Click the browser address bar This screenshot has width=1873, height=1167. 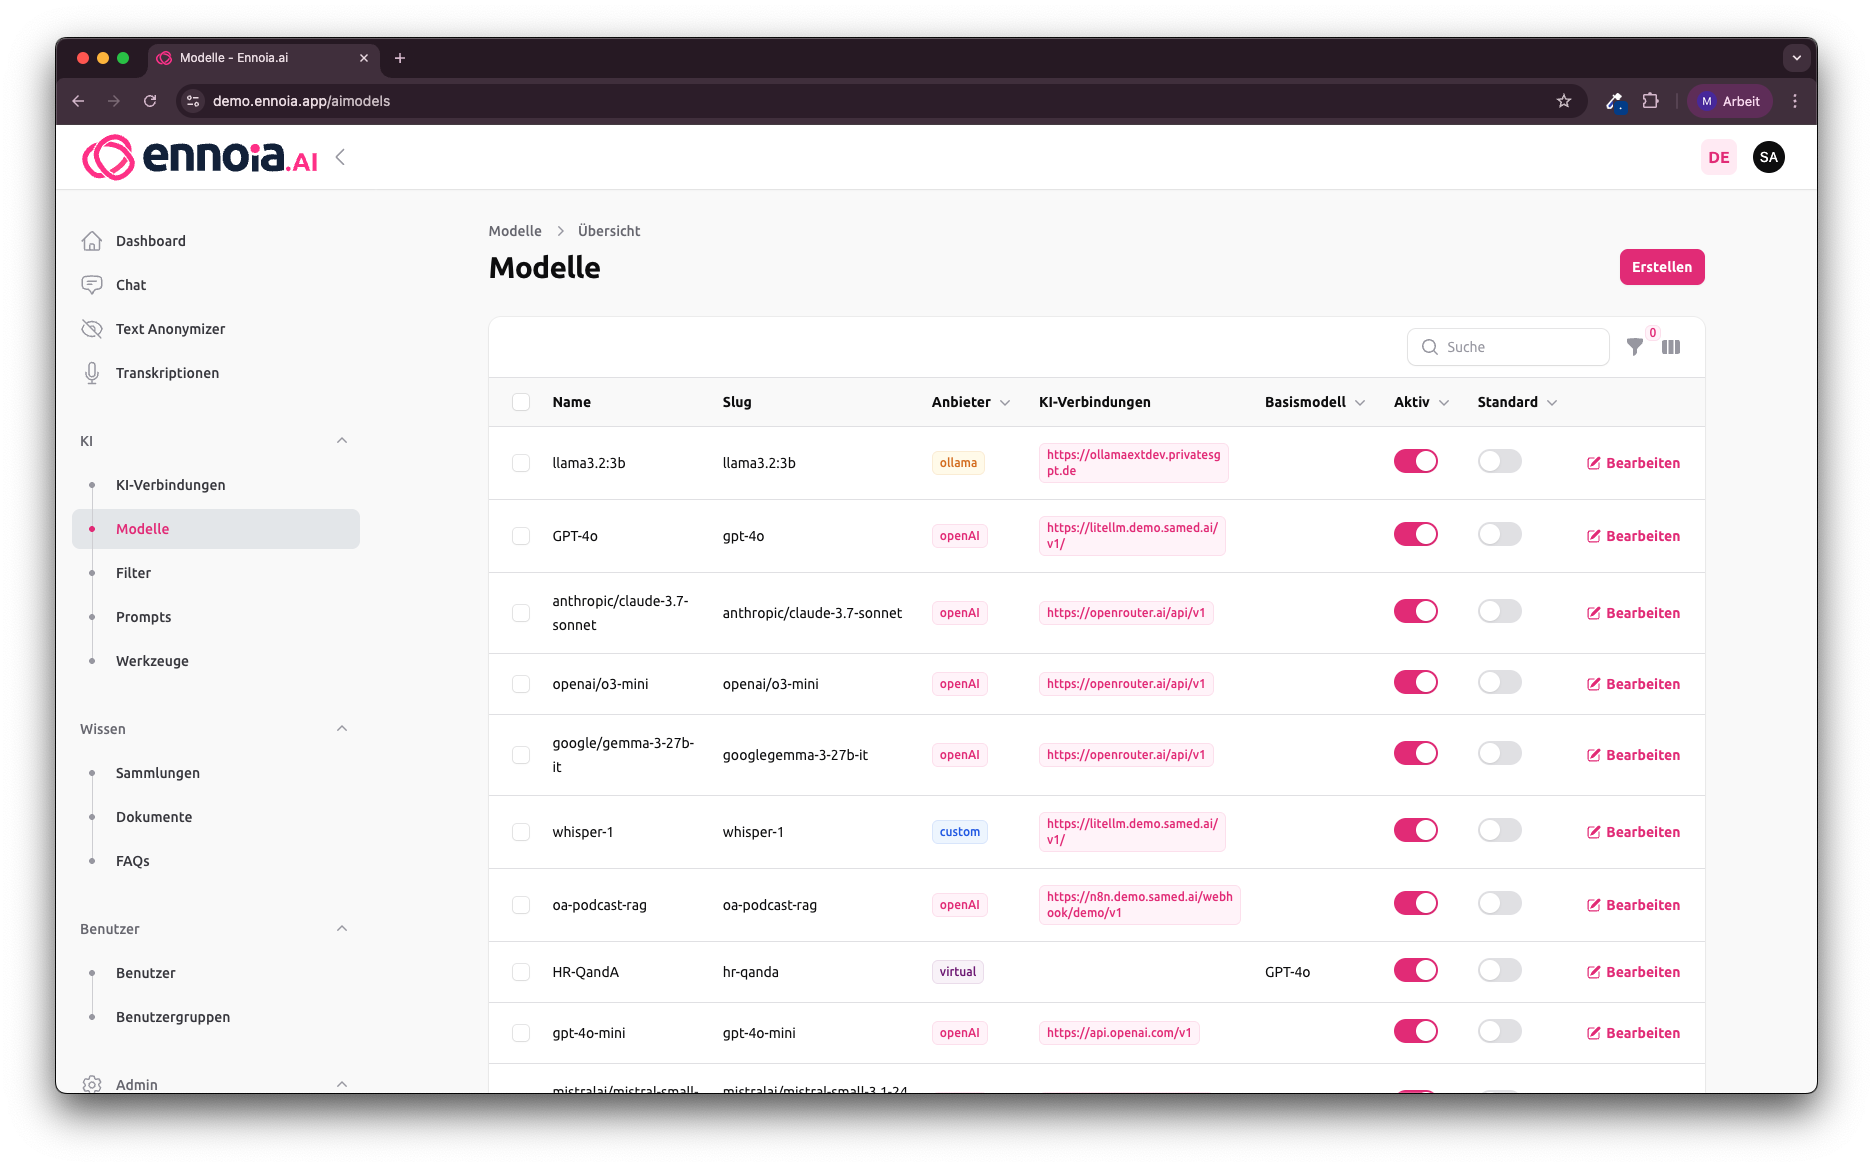(880, 101)
